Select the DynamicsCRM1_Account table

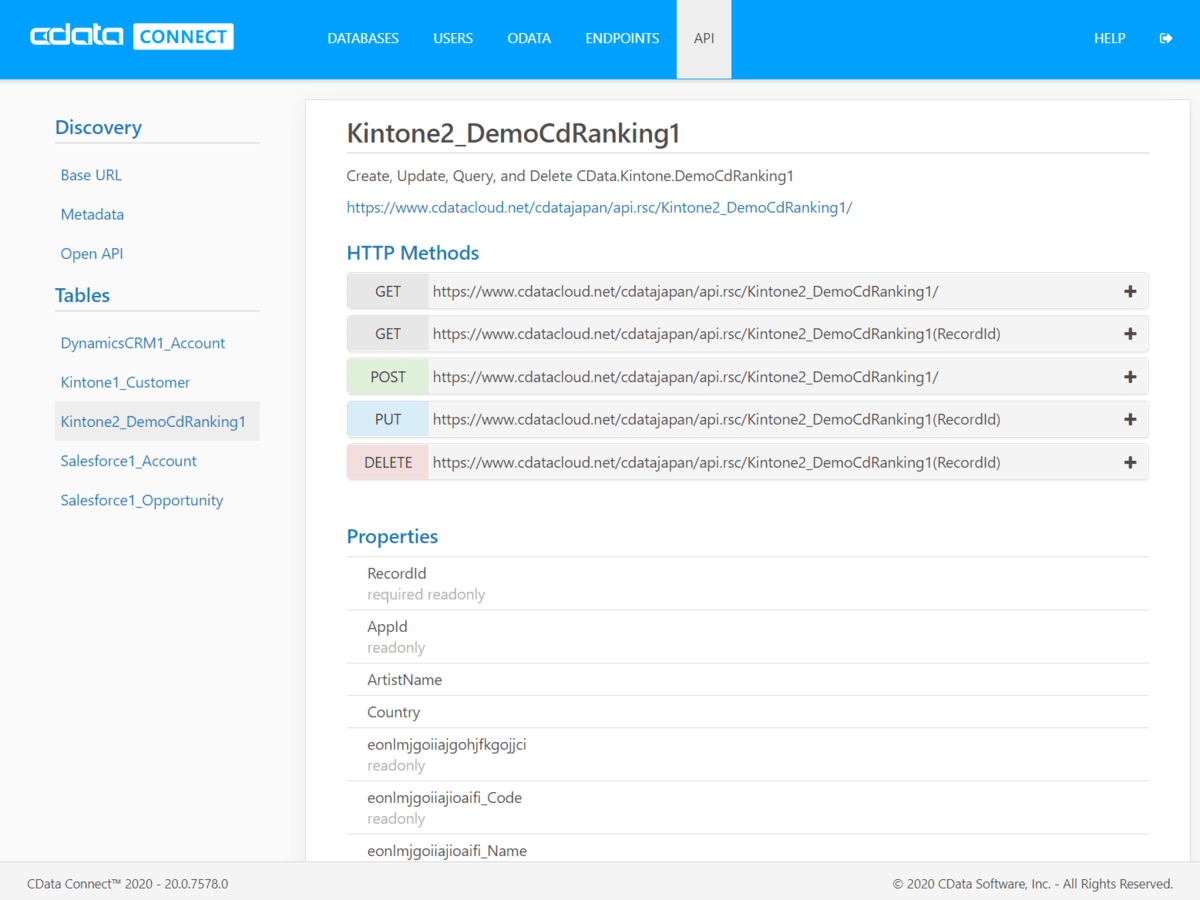(x=143, y=343)
